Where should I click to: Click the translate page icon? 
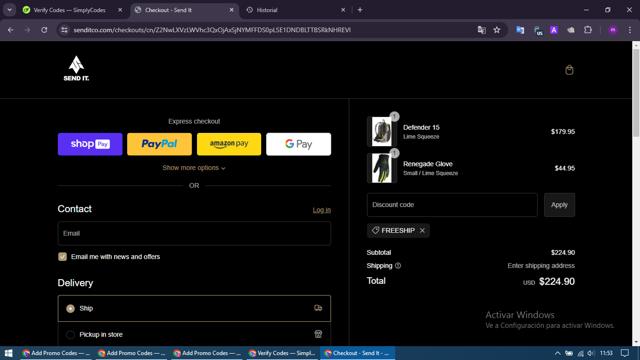pyautogui.click(x=482, y=30)
